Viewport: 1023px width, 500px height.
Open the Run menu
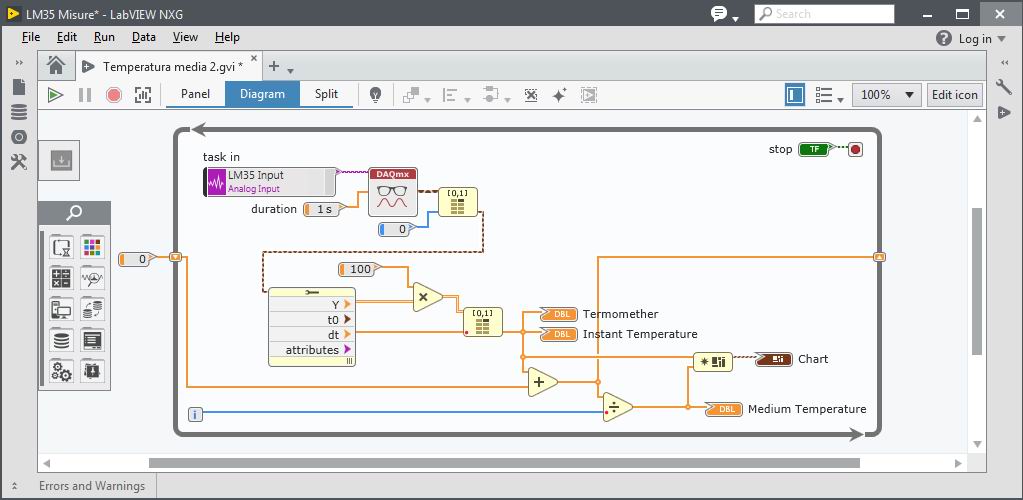[104, 37]
